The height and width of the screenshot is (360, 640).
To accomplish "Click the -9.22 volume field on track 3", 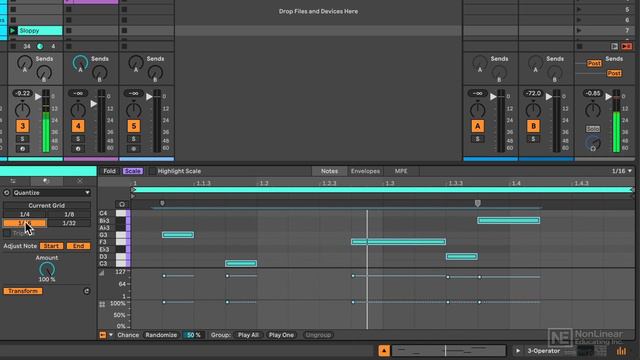I will click(x=22, y=93).
